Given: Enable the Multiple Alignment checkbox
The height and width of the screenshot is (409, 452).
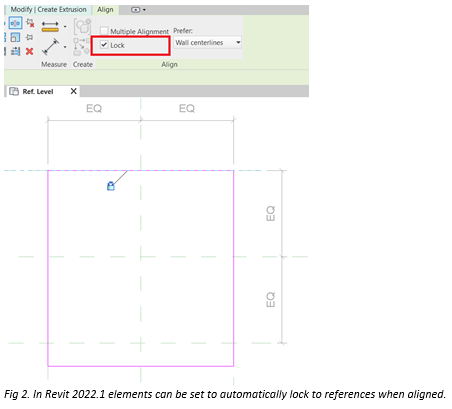Looking at the screenshot, I should [x=104, y=31].
